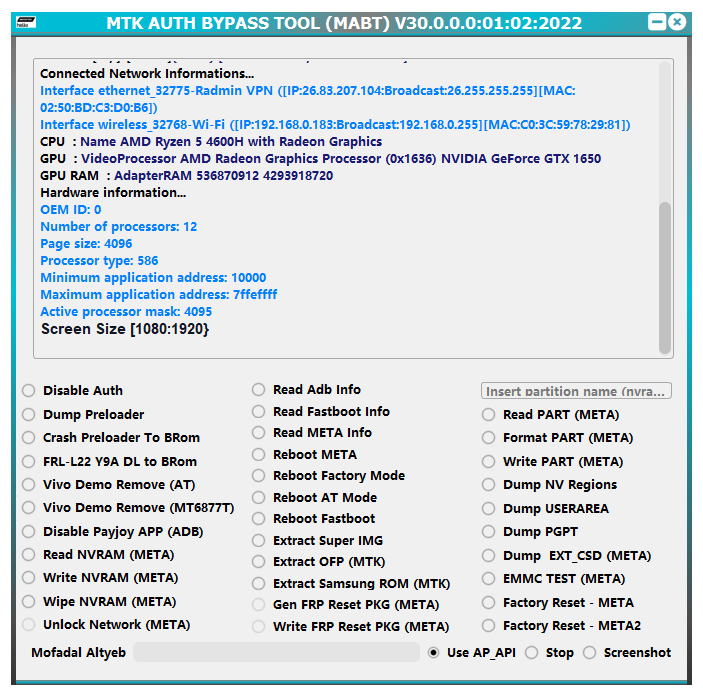
Task: Click the app logo in title bar
Action: [26, 22]
